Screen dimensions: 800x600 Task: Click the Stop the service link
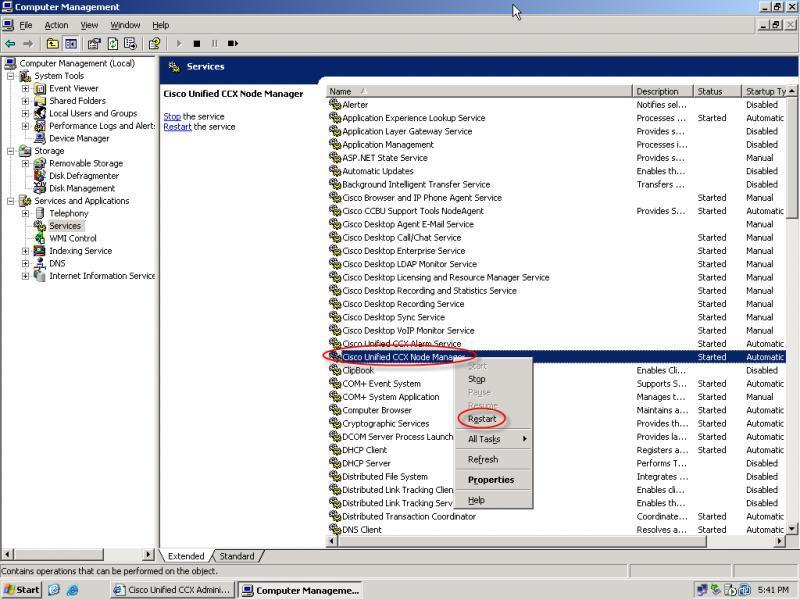[x=172, y=116]
